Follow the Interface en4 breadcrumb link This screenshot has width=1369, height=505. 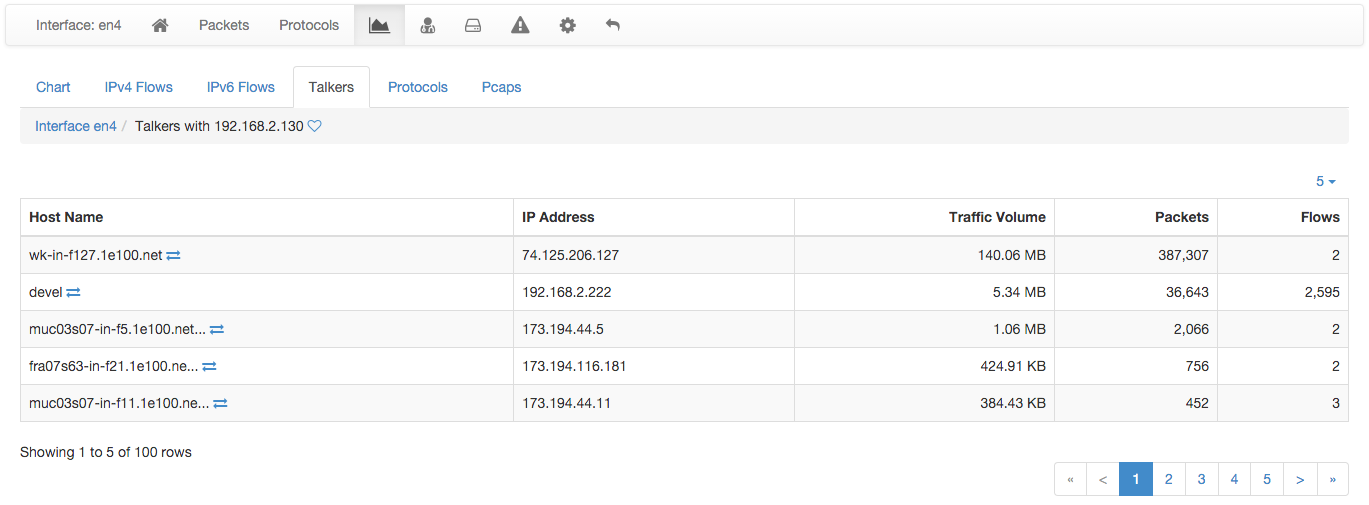(76, 126)
